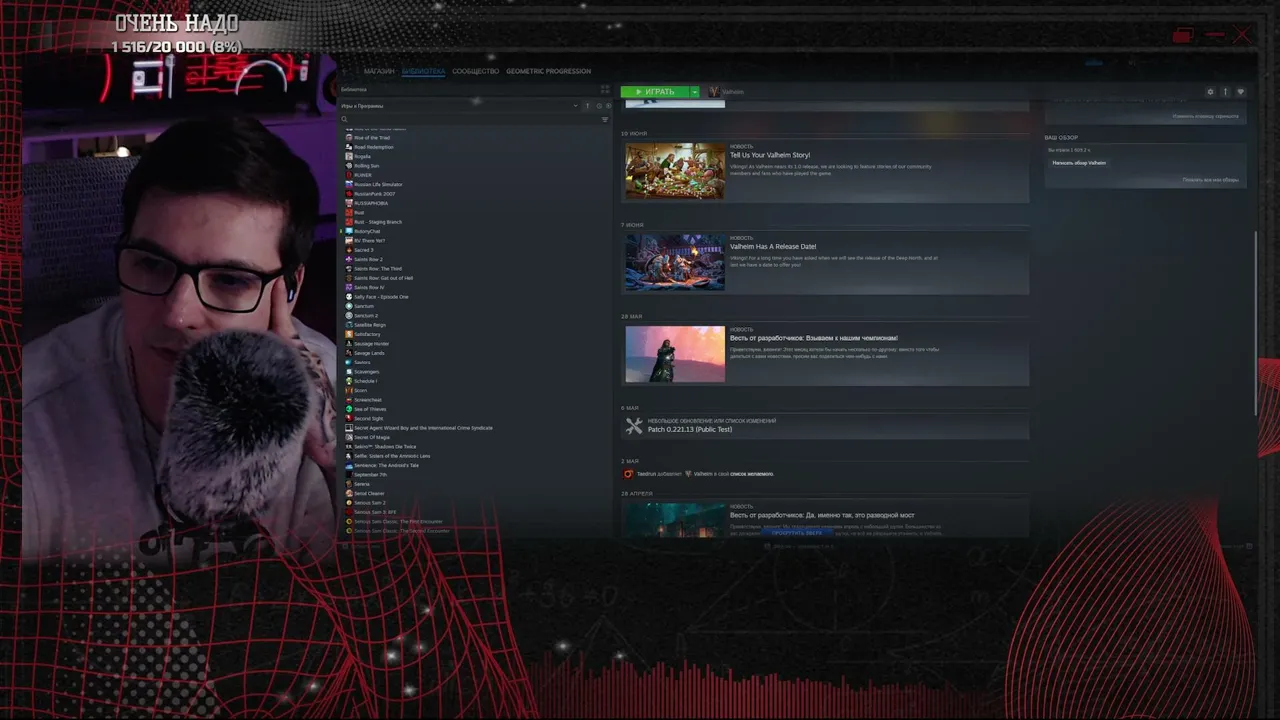The height and width of the screenshot is (720, 1280).
Task: Click the sort arrow icon in library header
Action: 587,106
